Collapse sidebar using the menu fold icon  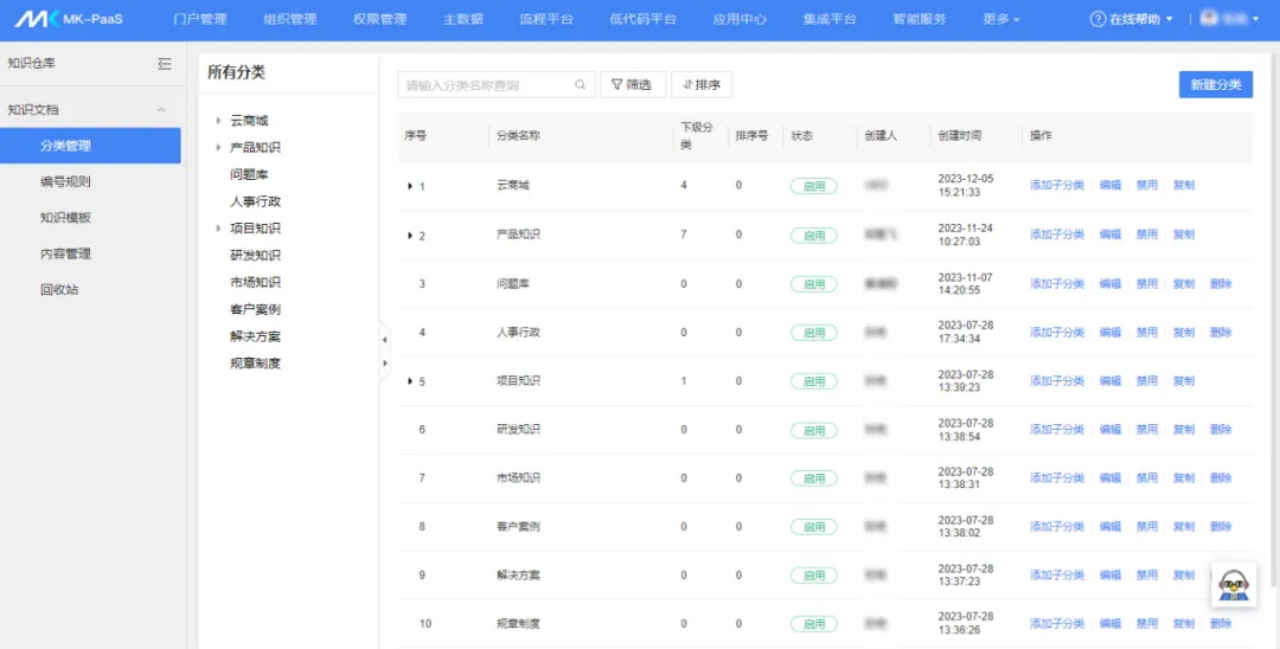click(x=165, y=64)
